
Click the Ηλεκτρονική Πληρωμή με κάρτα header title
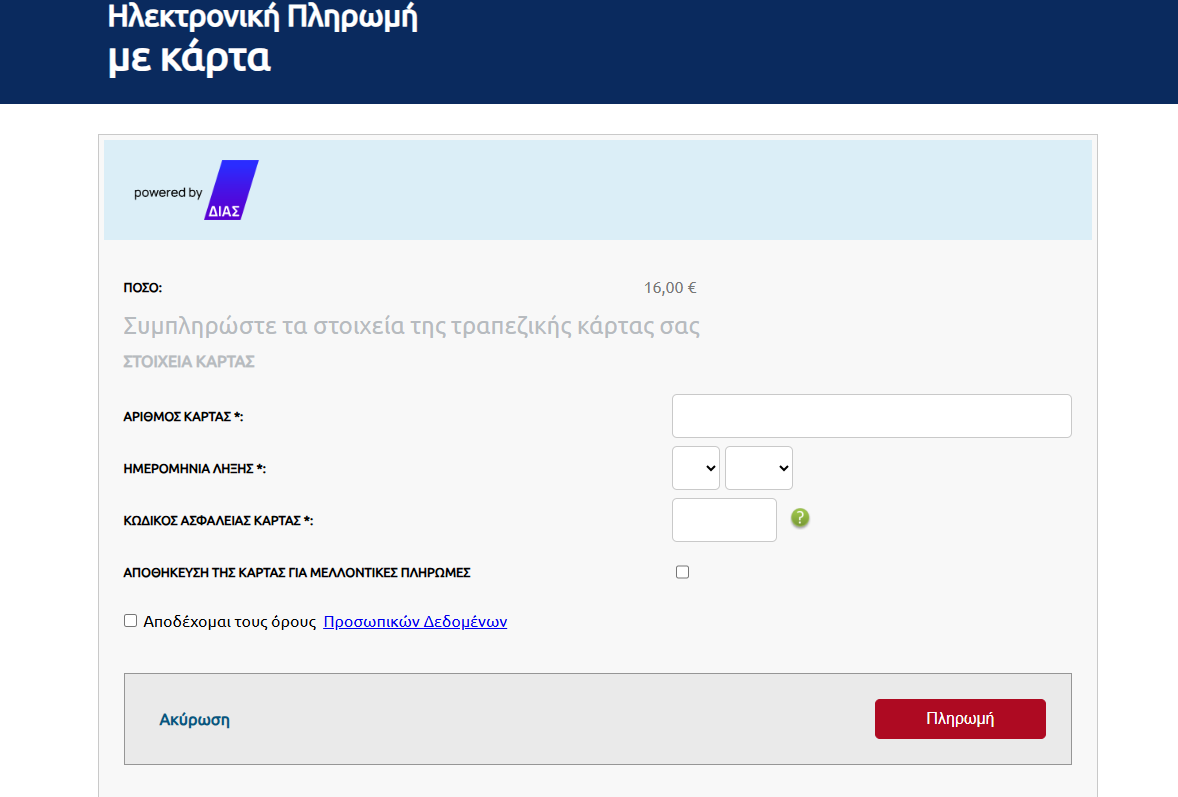[262, 38]
